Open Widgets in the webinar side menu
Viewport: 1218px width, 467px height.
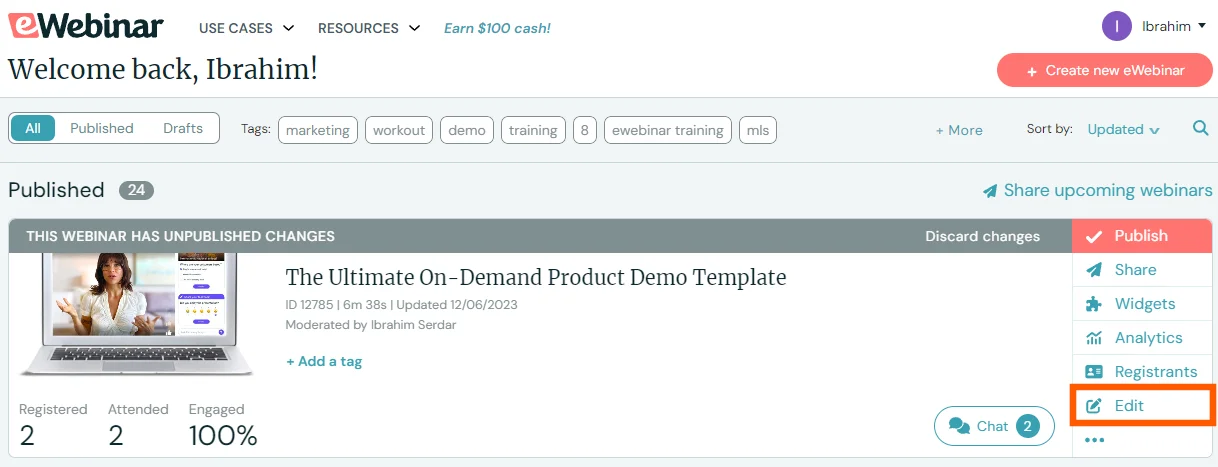1142,304
